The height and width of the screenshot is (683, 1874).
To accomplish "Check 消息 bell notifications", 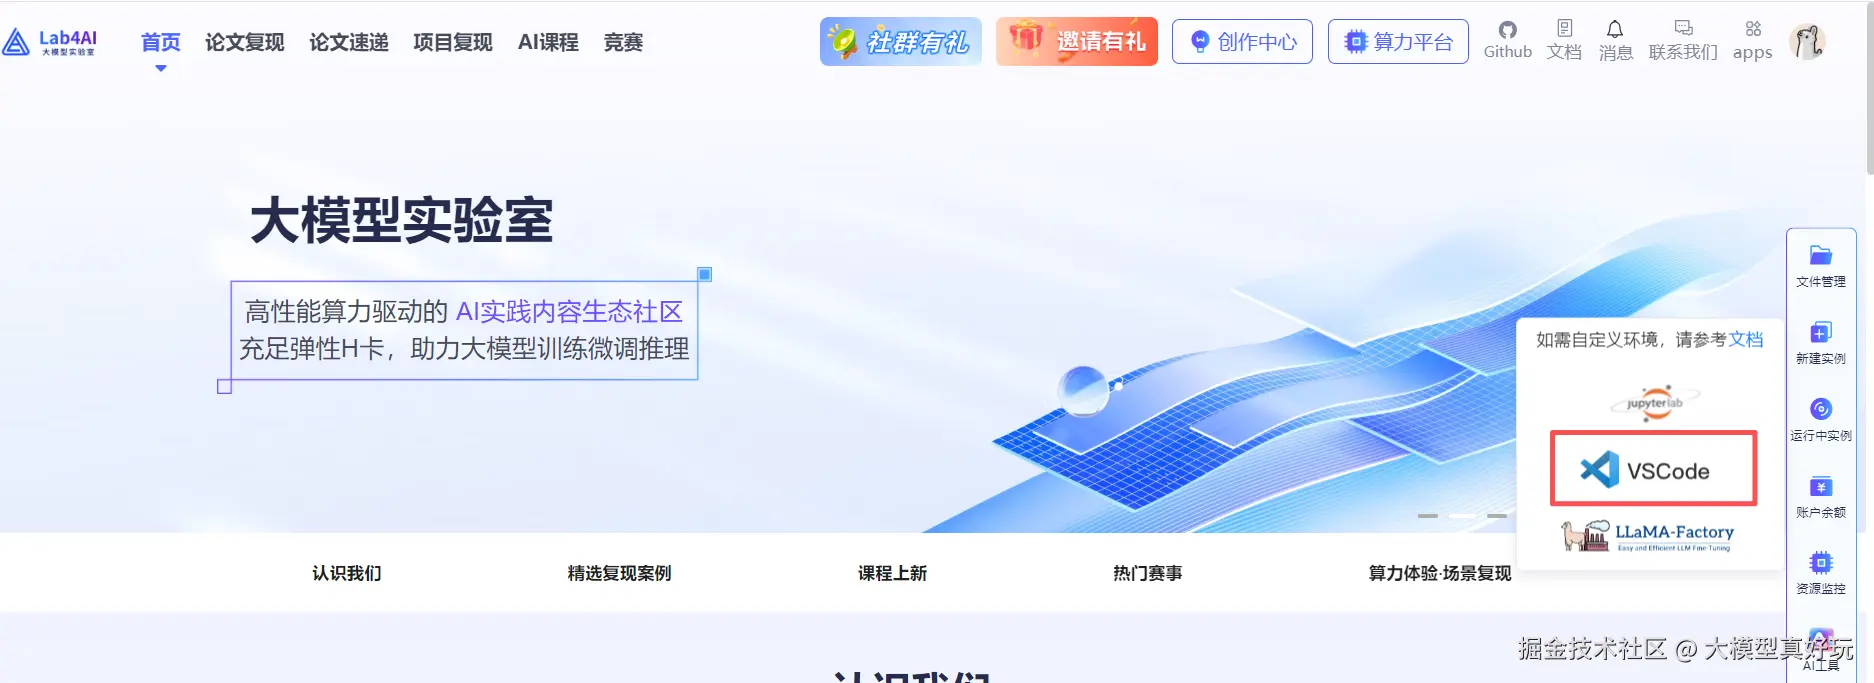I will (1615, 40).
